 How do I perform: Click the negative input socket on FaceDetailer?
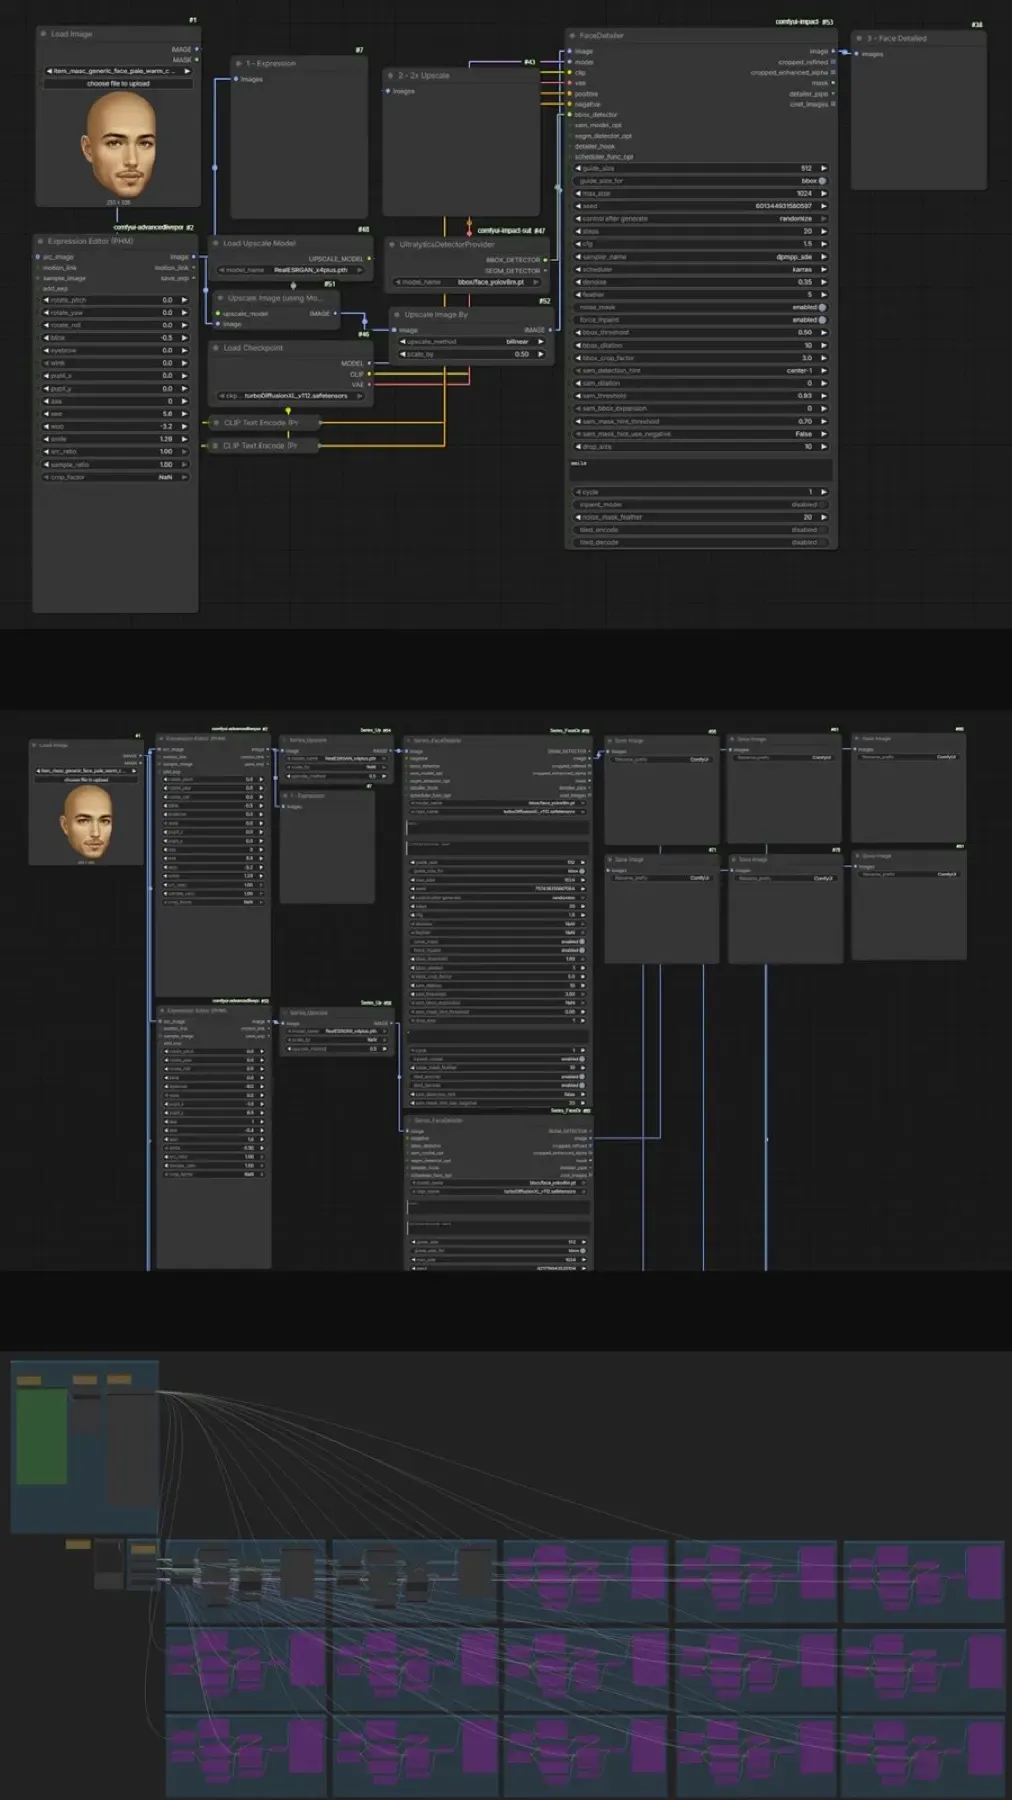pyautogui.click(x=570, y=104)
